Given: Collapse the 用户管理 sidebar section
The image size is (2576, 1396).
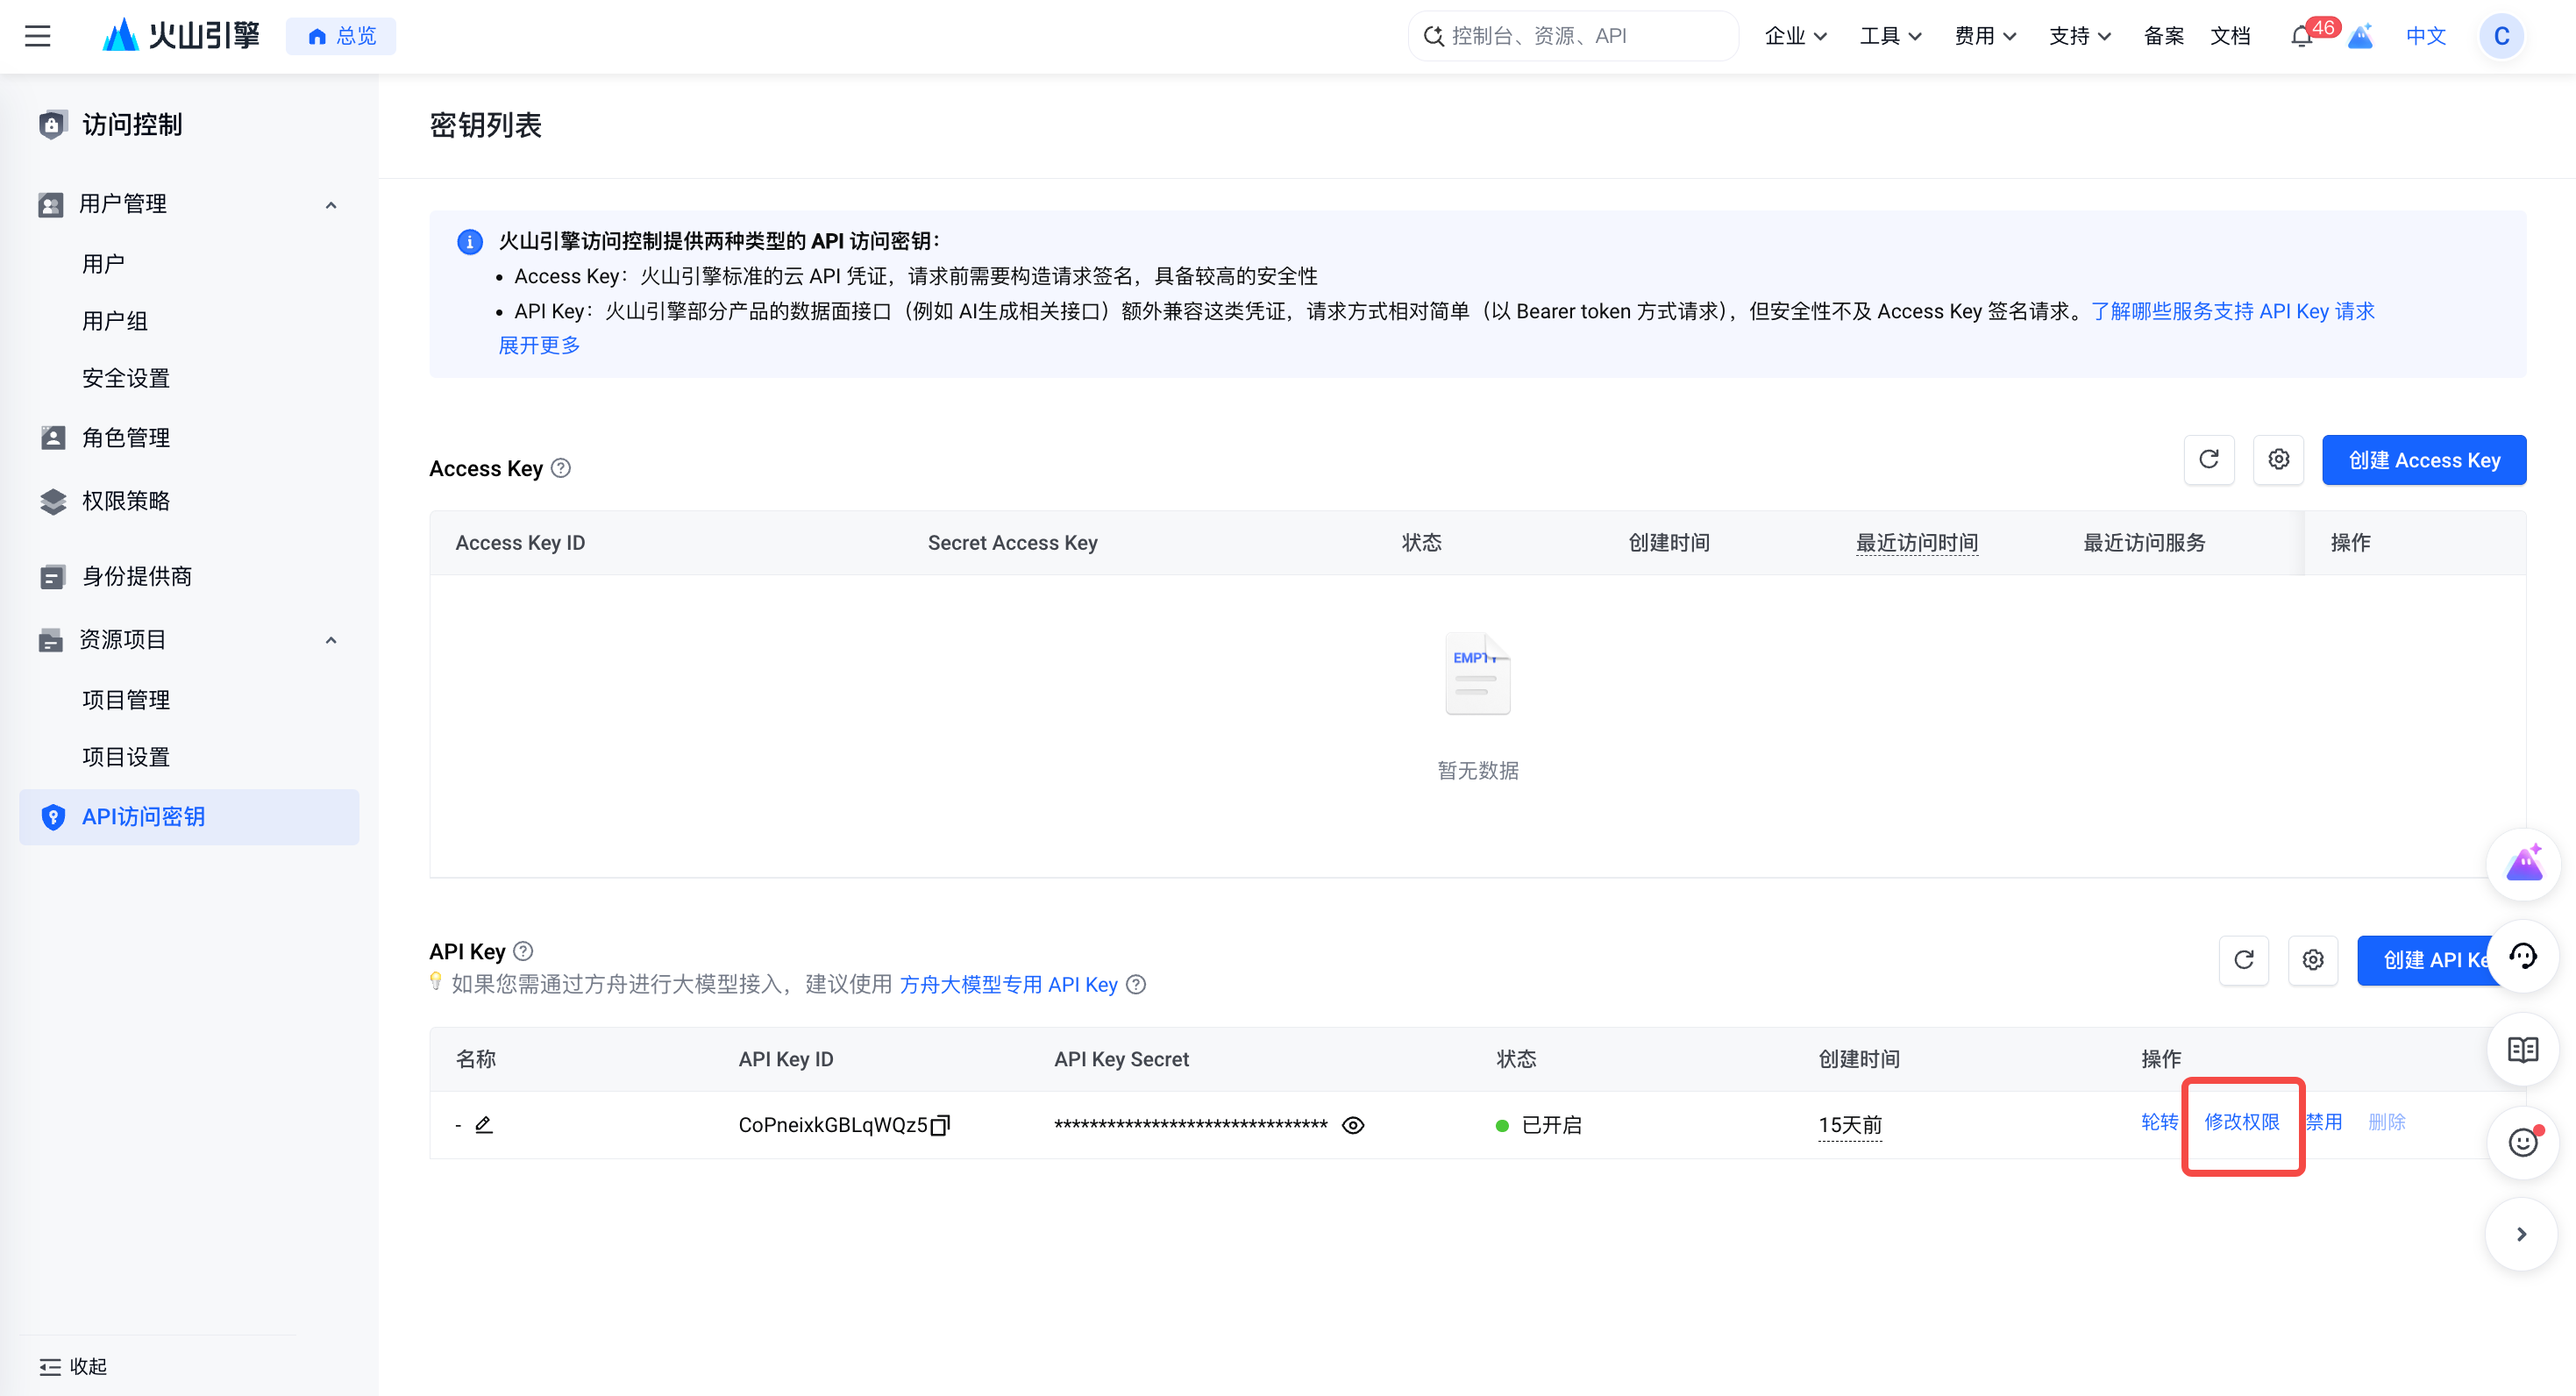Looking at the screenshot, I should [x=331, y=205].
